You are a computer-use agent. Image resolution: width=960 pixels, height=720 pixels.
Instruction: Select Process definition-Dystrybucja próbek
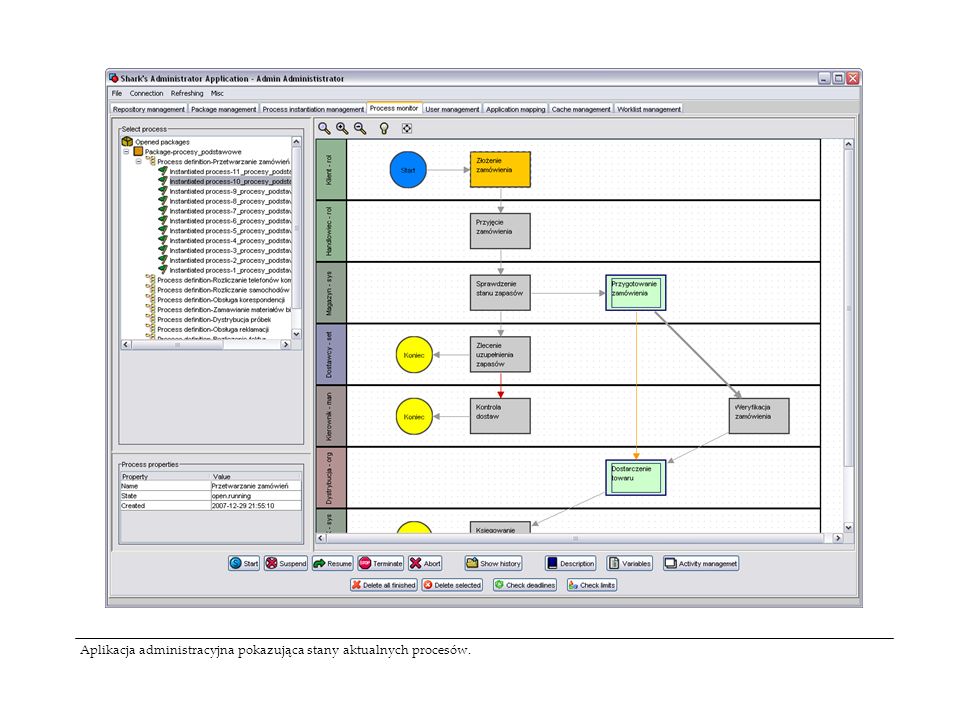(x=214, y=319)
